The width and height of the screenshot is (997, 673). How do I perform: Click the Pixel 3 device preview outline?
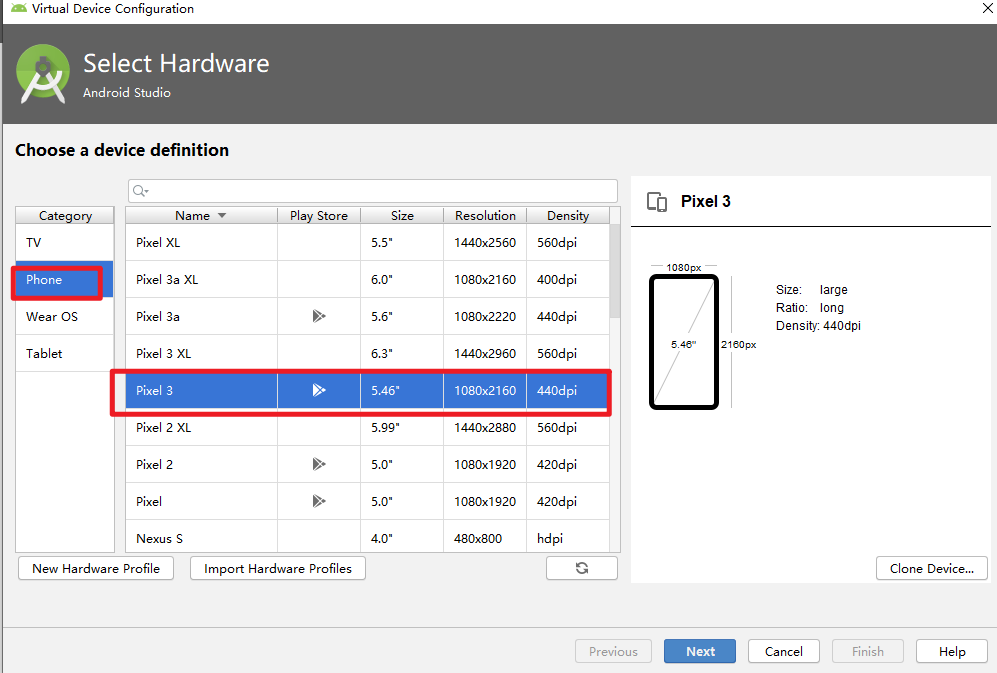(x=684, y=342)
